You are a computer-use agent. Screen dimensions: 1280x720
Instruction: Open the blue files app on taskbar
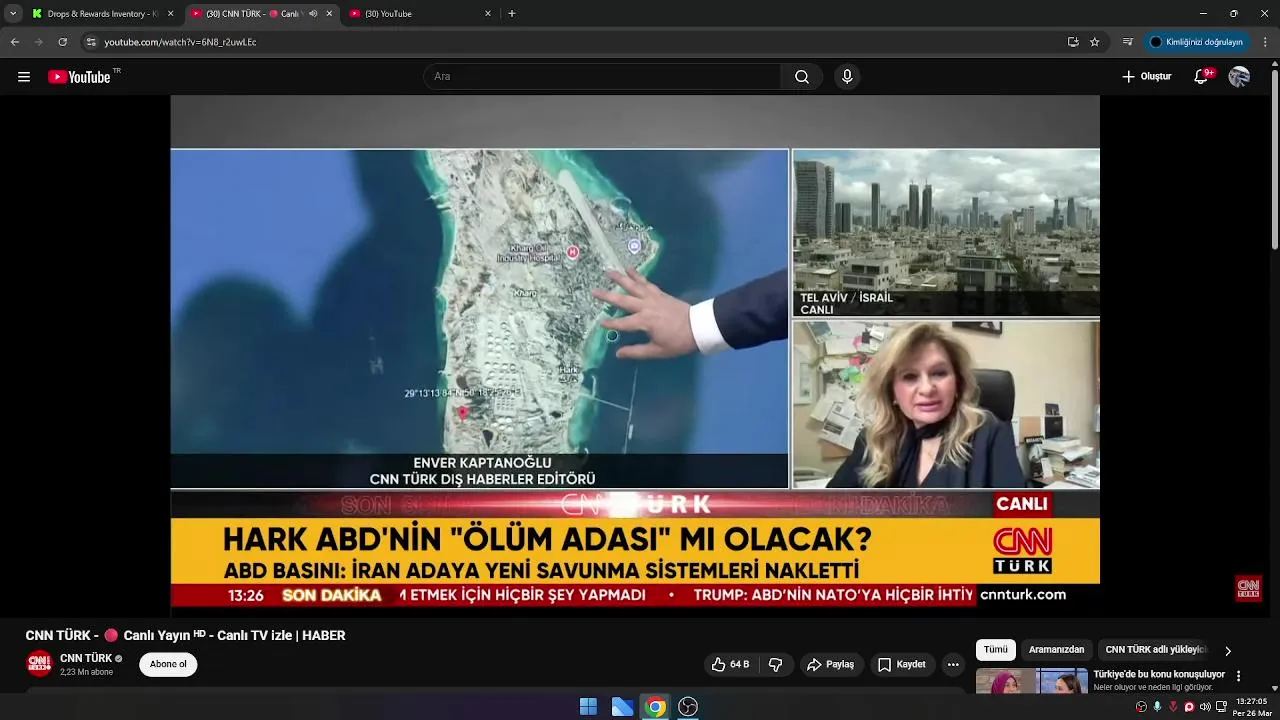pos(622,707)
